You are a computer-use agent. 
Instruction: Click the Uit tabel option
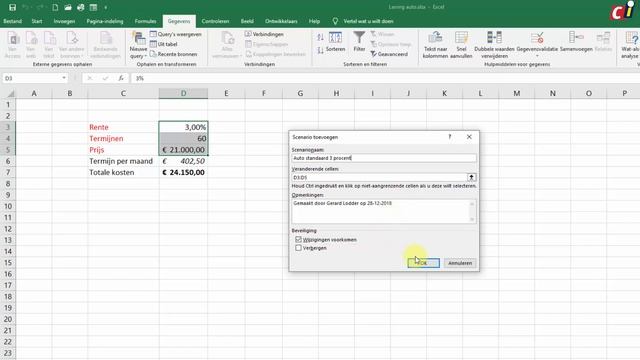(163, 44)
